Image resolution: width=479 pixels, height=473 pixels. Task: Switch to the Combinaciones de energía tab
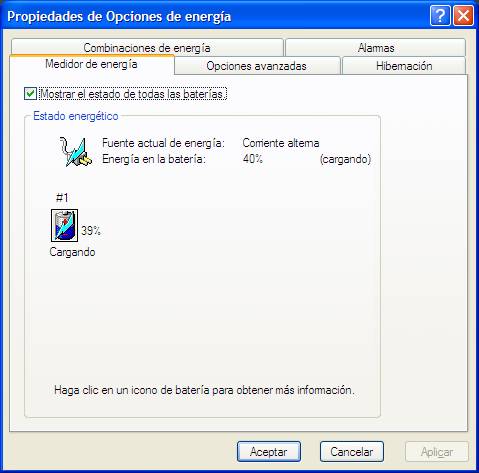[147, 48]
